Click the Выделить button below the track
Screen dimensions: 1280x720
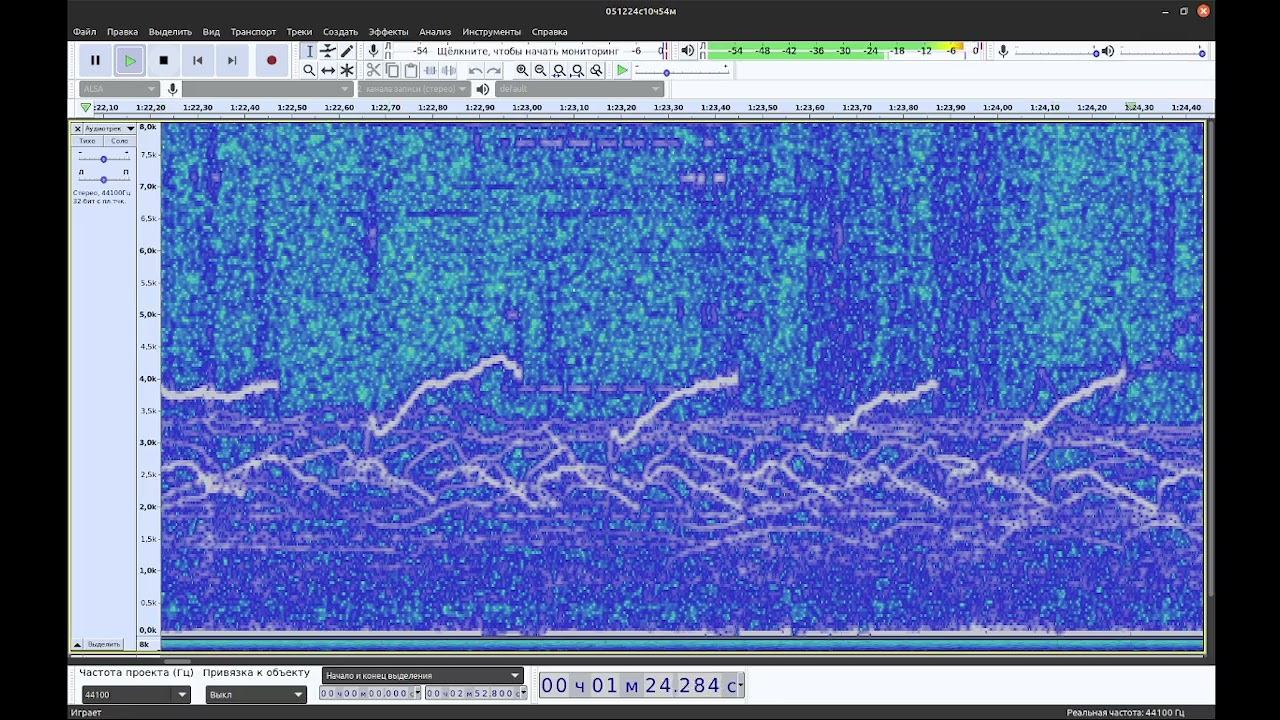point(104,644)
